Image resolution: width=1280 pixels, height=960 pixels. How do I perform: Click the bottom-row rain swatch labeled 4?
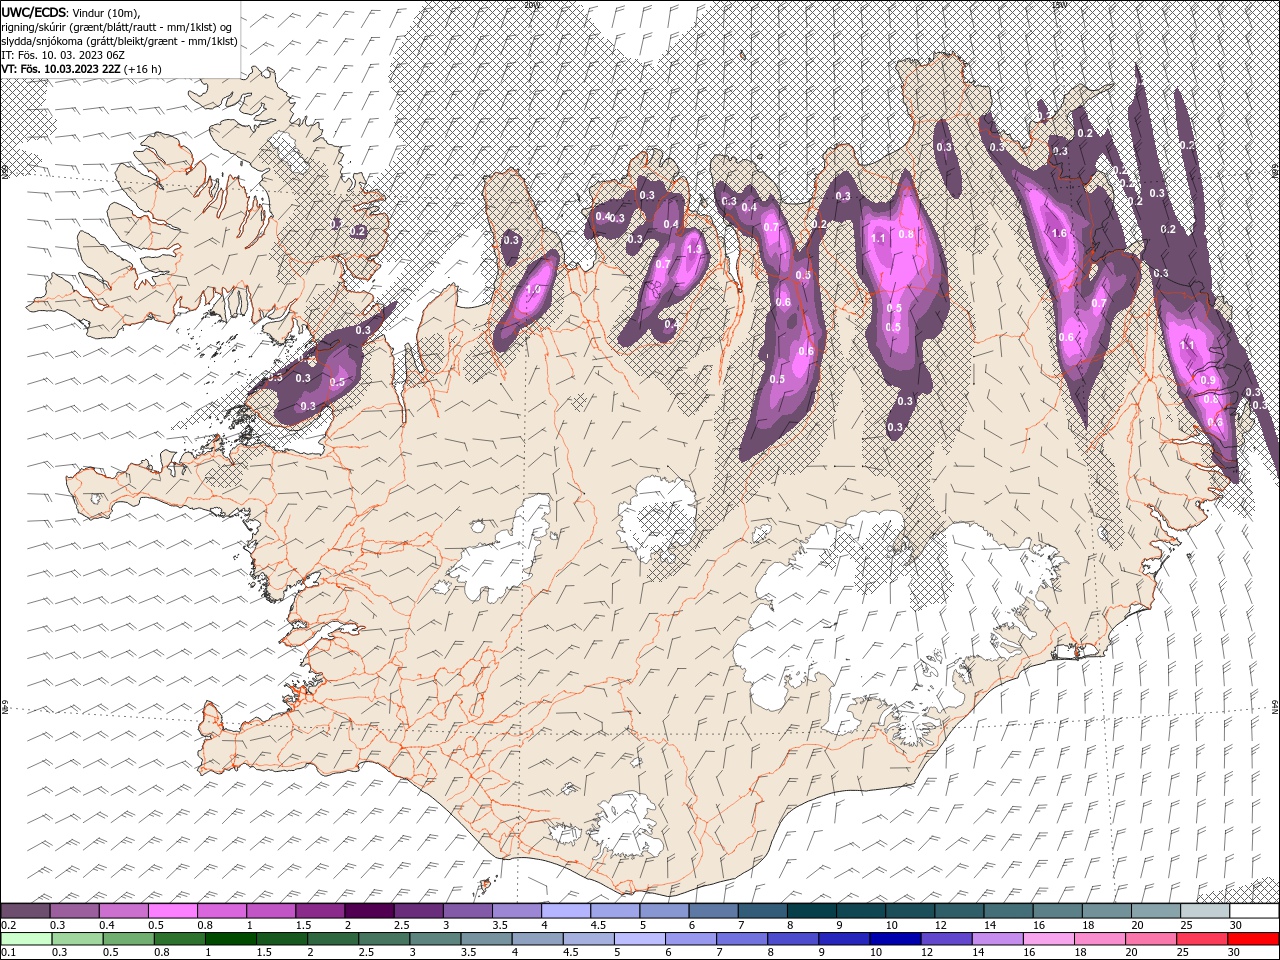click(x=536, y=939)
